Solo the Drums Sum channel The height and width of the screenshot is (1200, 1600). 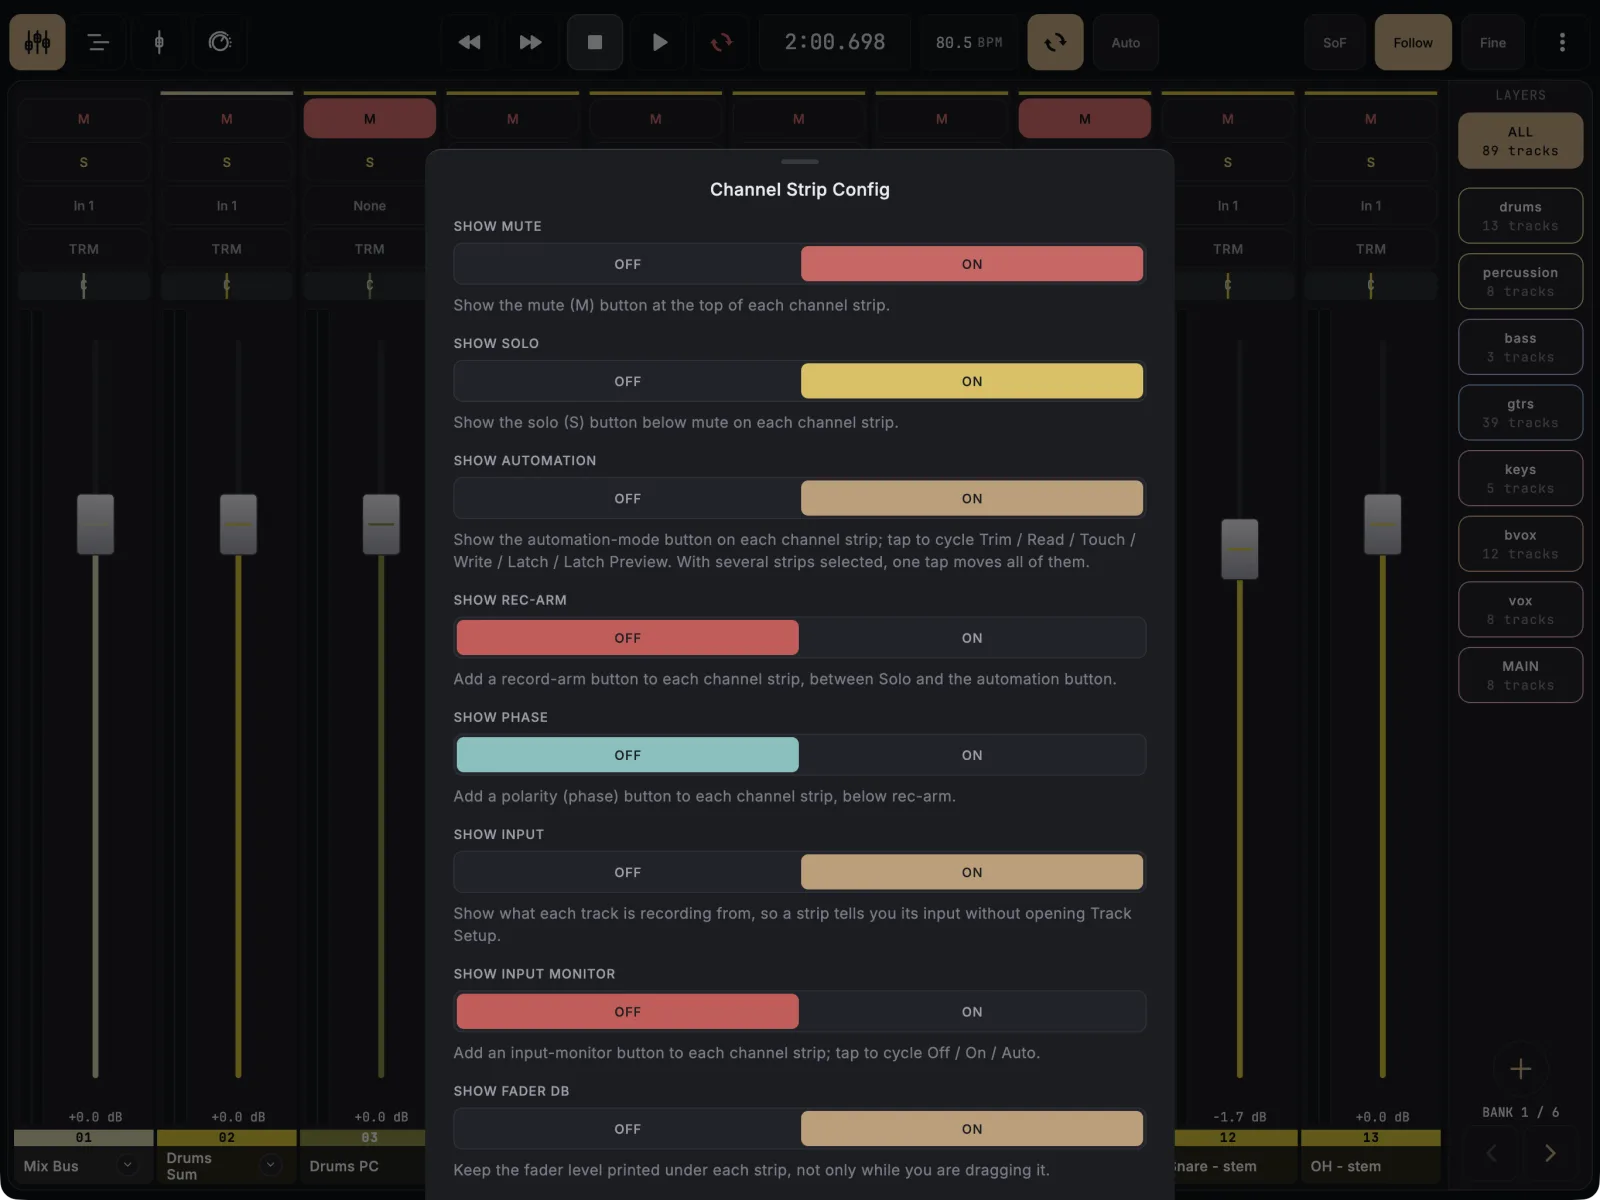click(x=227, y=162)
